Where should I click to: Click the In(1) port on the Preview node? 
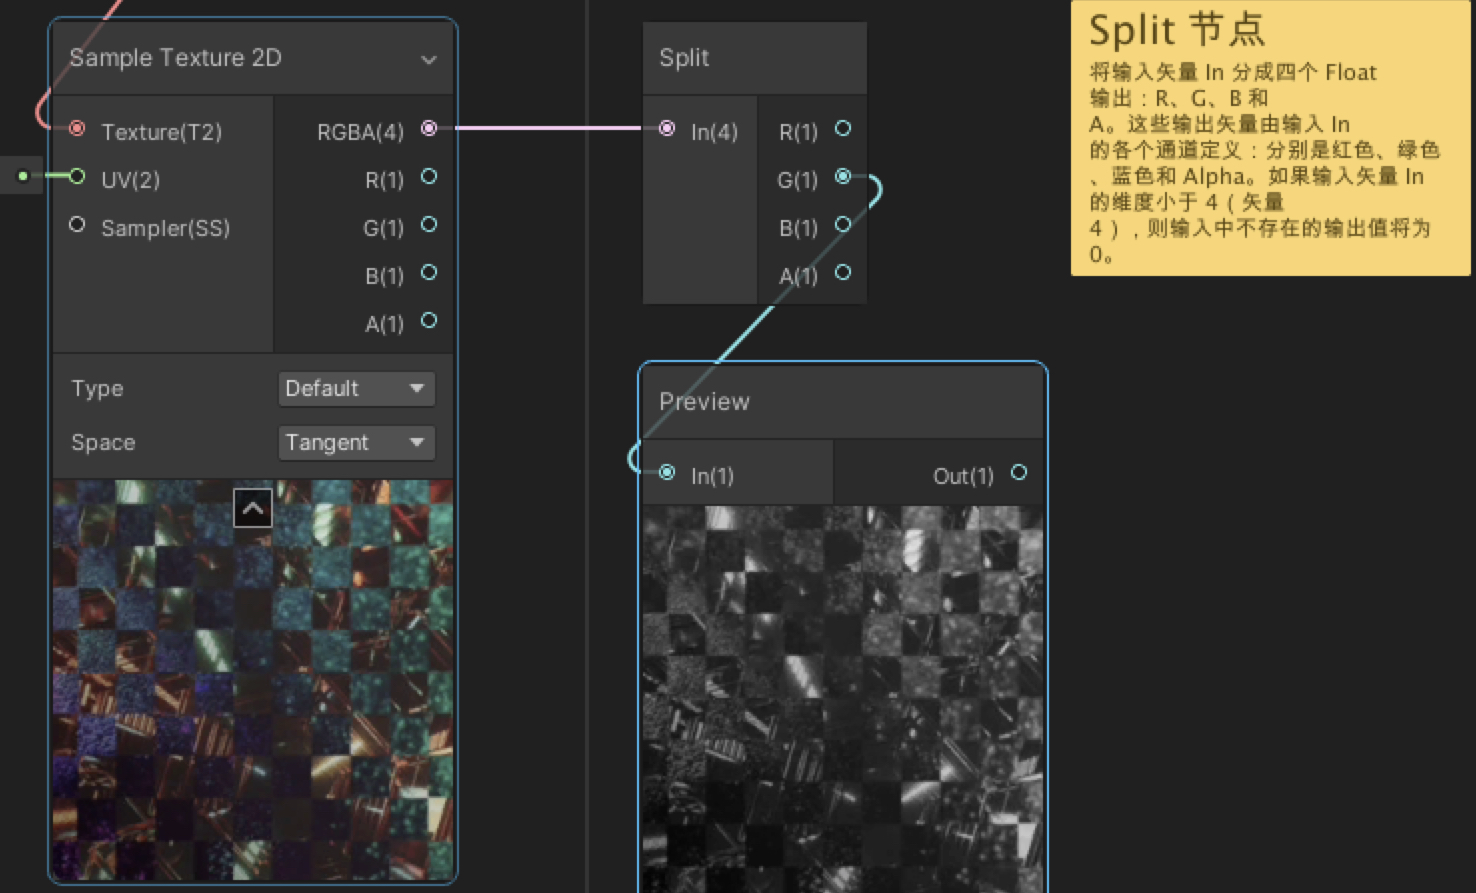[x=666, y=472]
